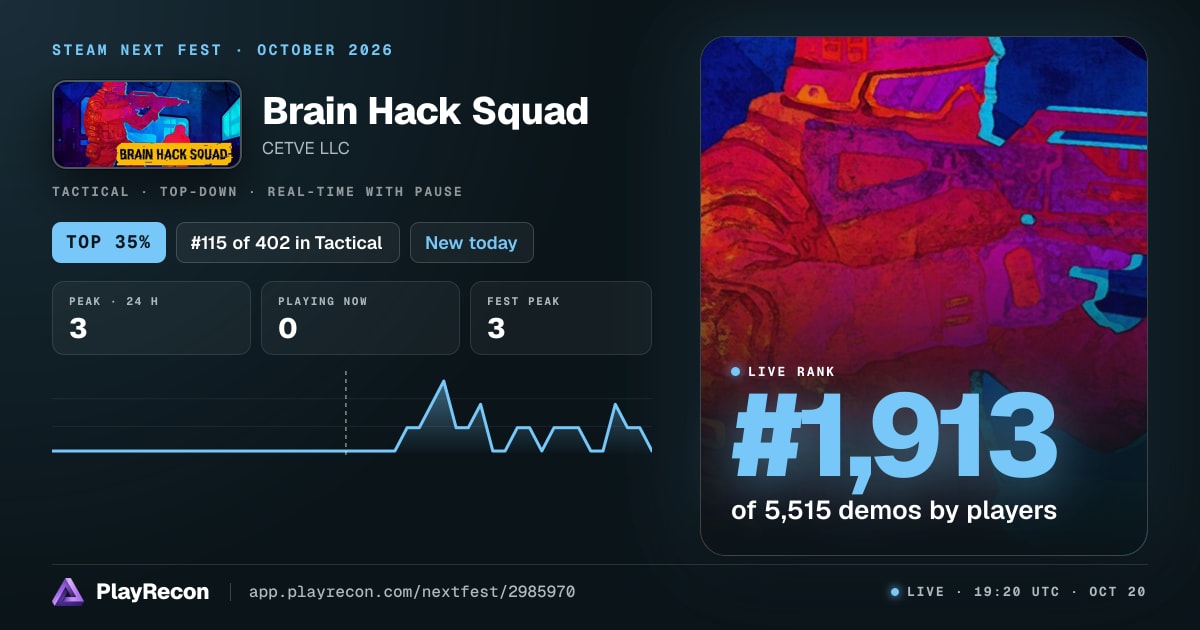Viewport: 1200px width, 630px height.
Task: Click the 19:20 UTC timestamp
Action: tap(1015, 592)
